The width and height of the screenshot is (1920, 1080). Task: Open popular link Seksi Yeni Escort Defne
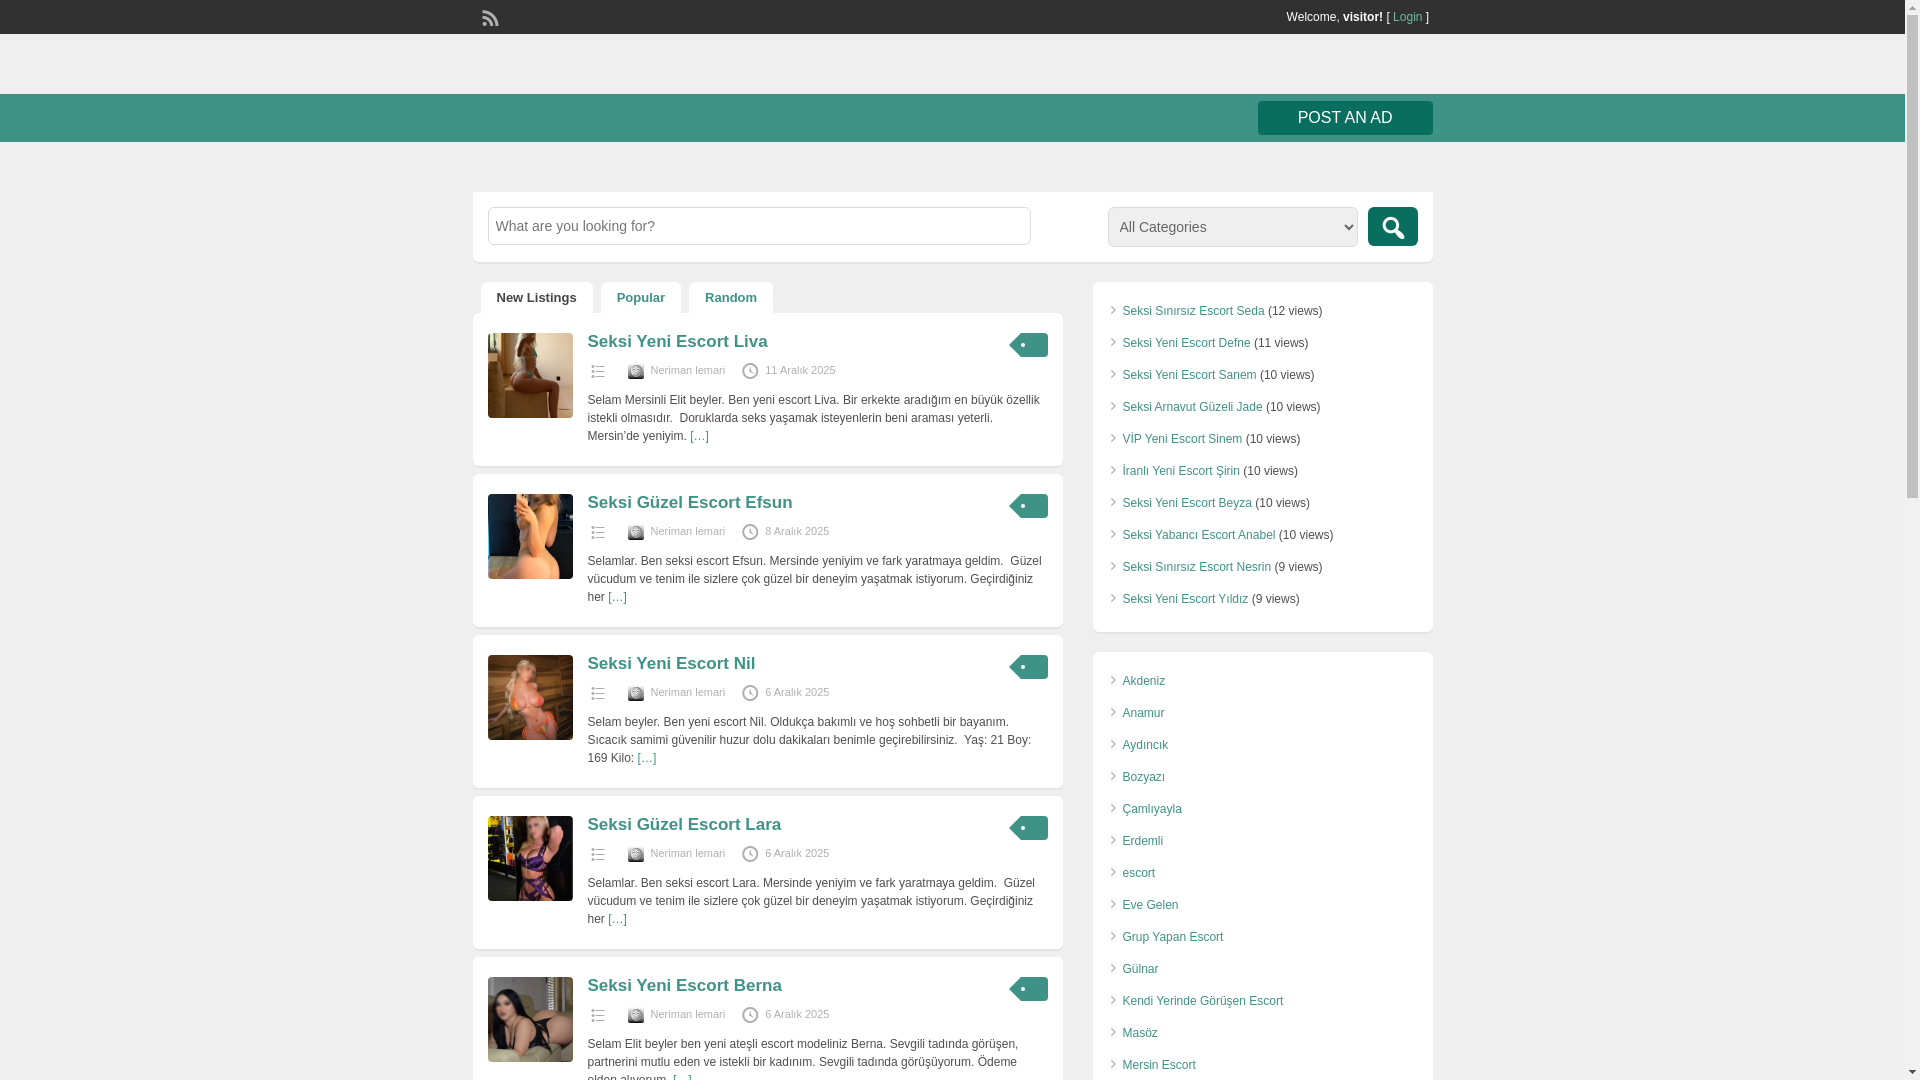1186,343
